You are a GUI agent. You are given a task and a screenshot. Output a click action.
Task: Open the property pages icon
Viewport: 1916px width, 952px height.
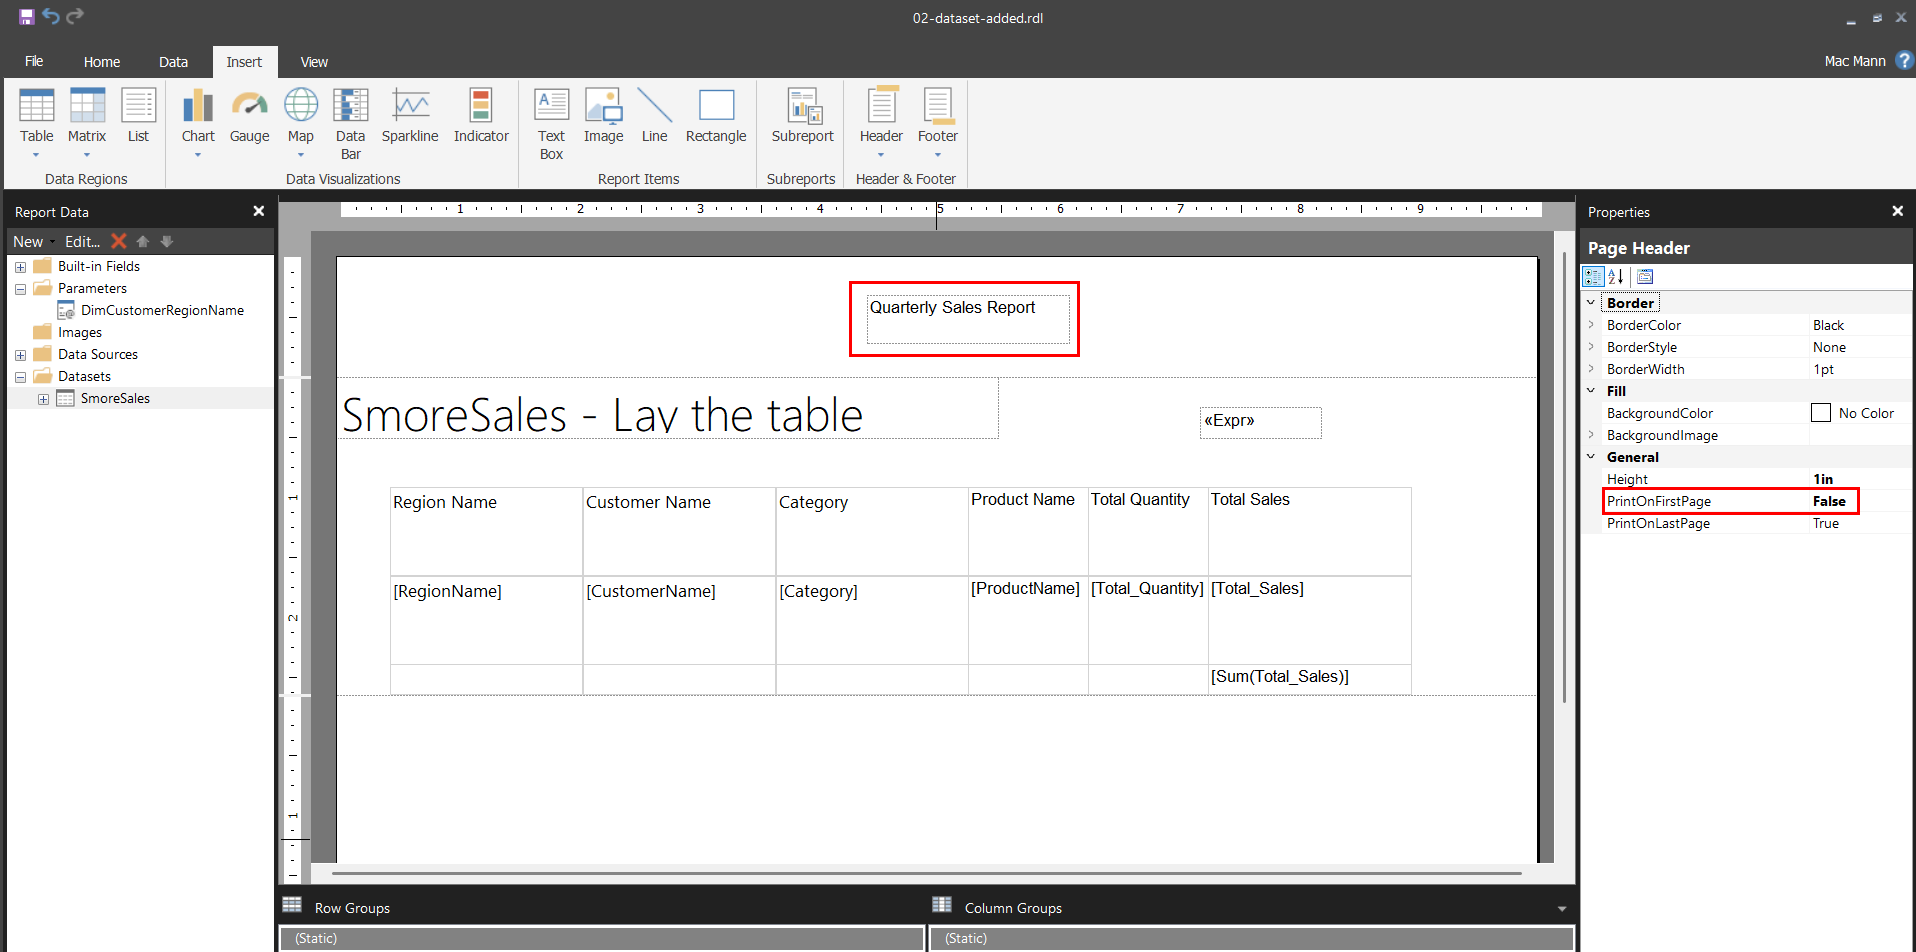1645,277
